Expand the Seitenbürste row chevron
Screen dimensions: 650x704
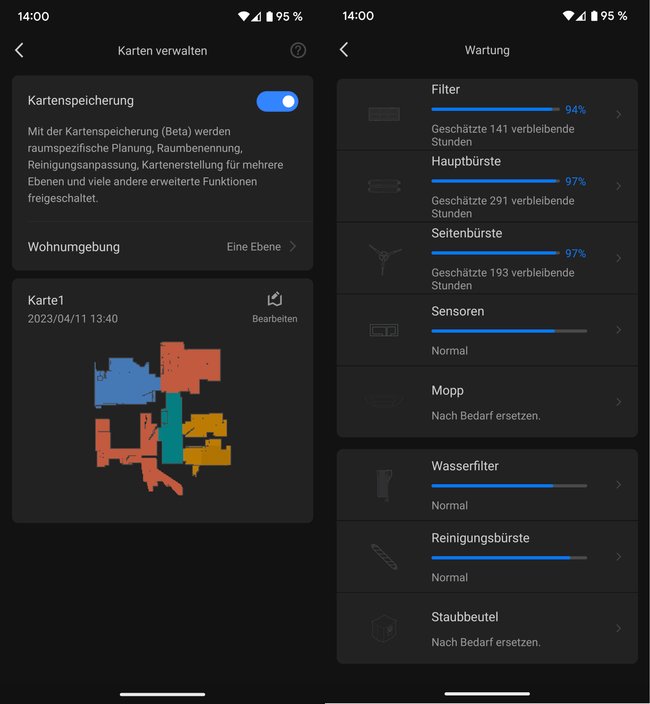tap(619, 258)
